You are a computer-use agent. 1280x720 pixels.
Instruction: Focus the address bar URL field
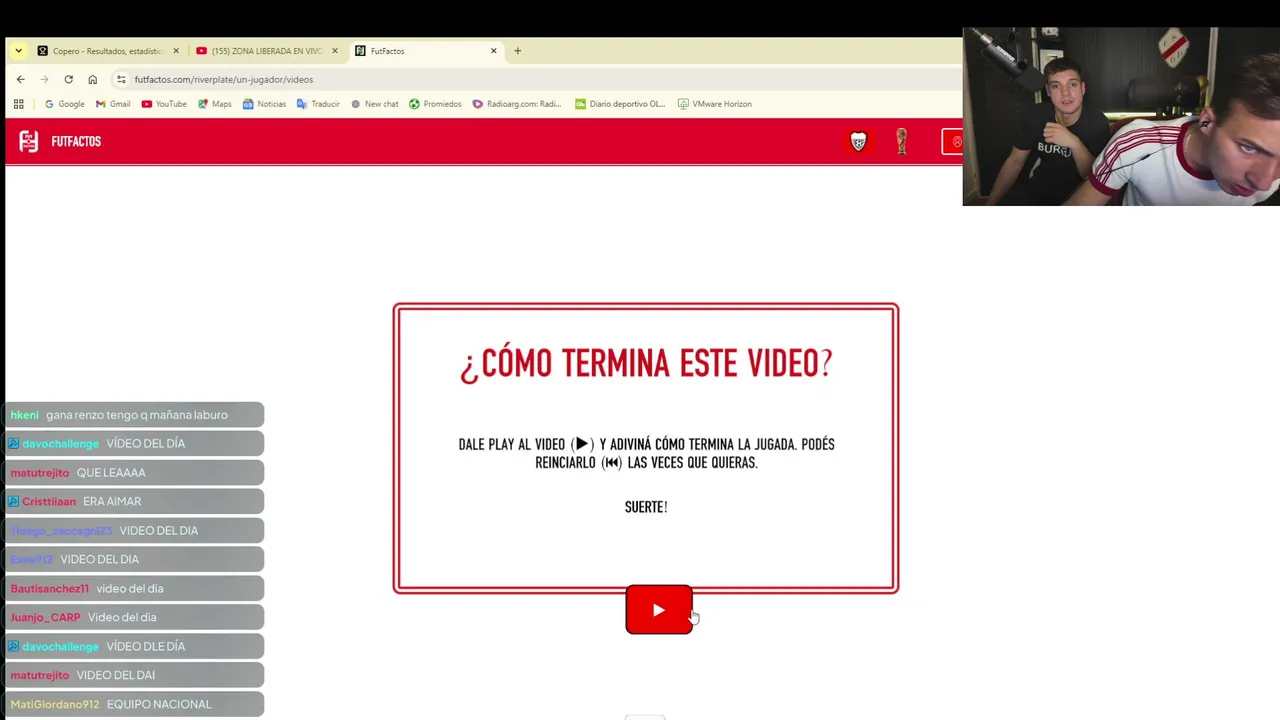click(x=540, y=79)
